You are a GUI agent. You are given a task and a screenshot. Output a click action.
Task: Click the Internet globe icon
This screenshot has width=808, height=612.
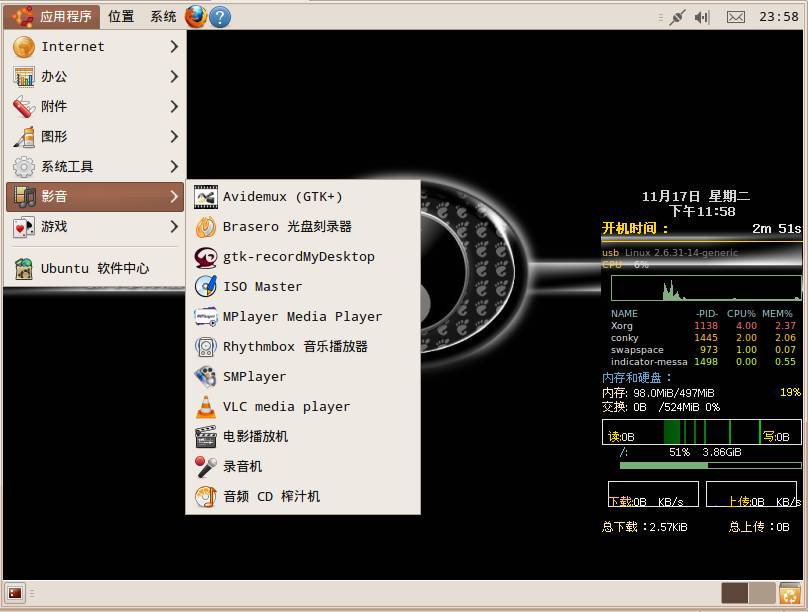[x=24, y=47]
